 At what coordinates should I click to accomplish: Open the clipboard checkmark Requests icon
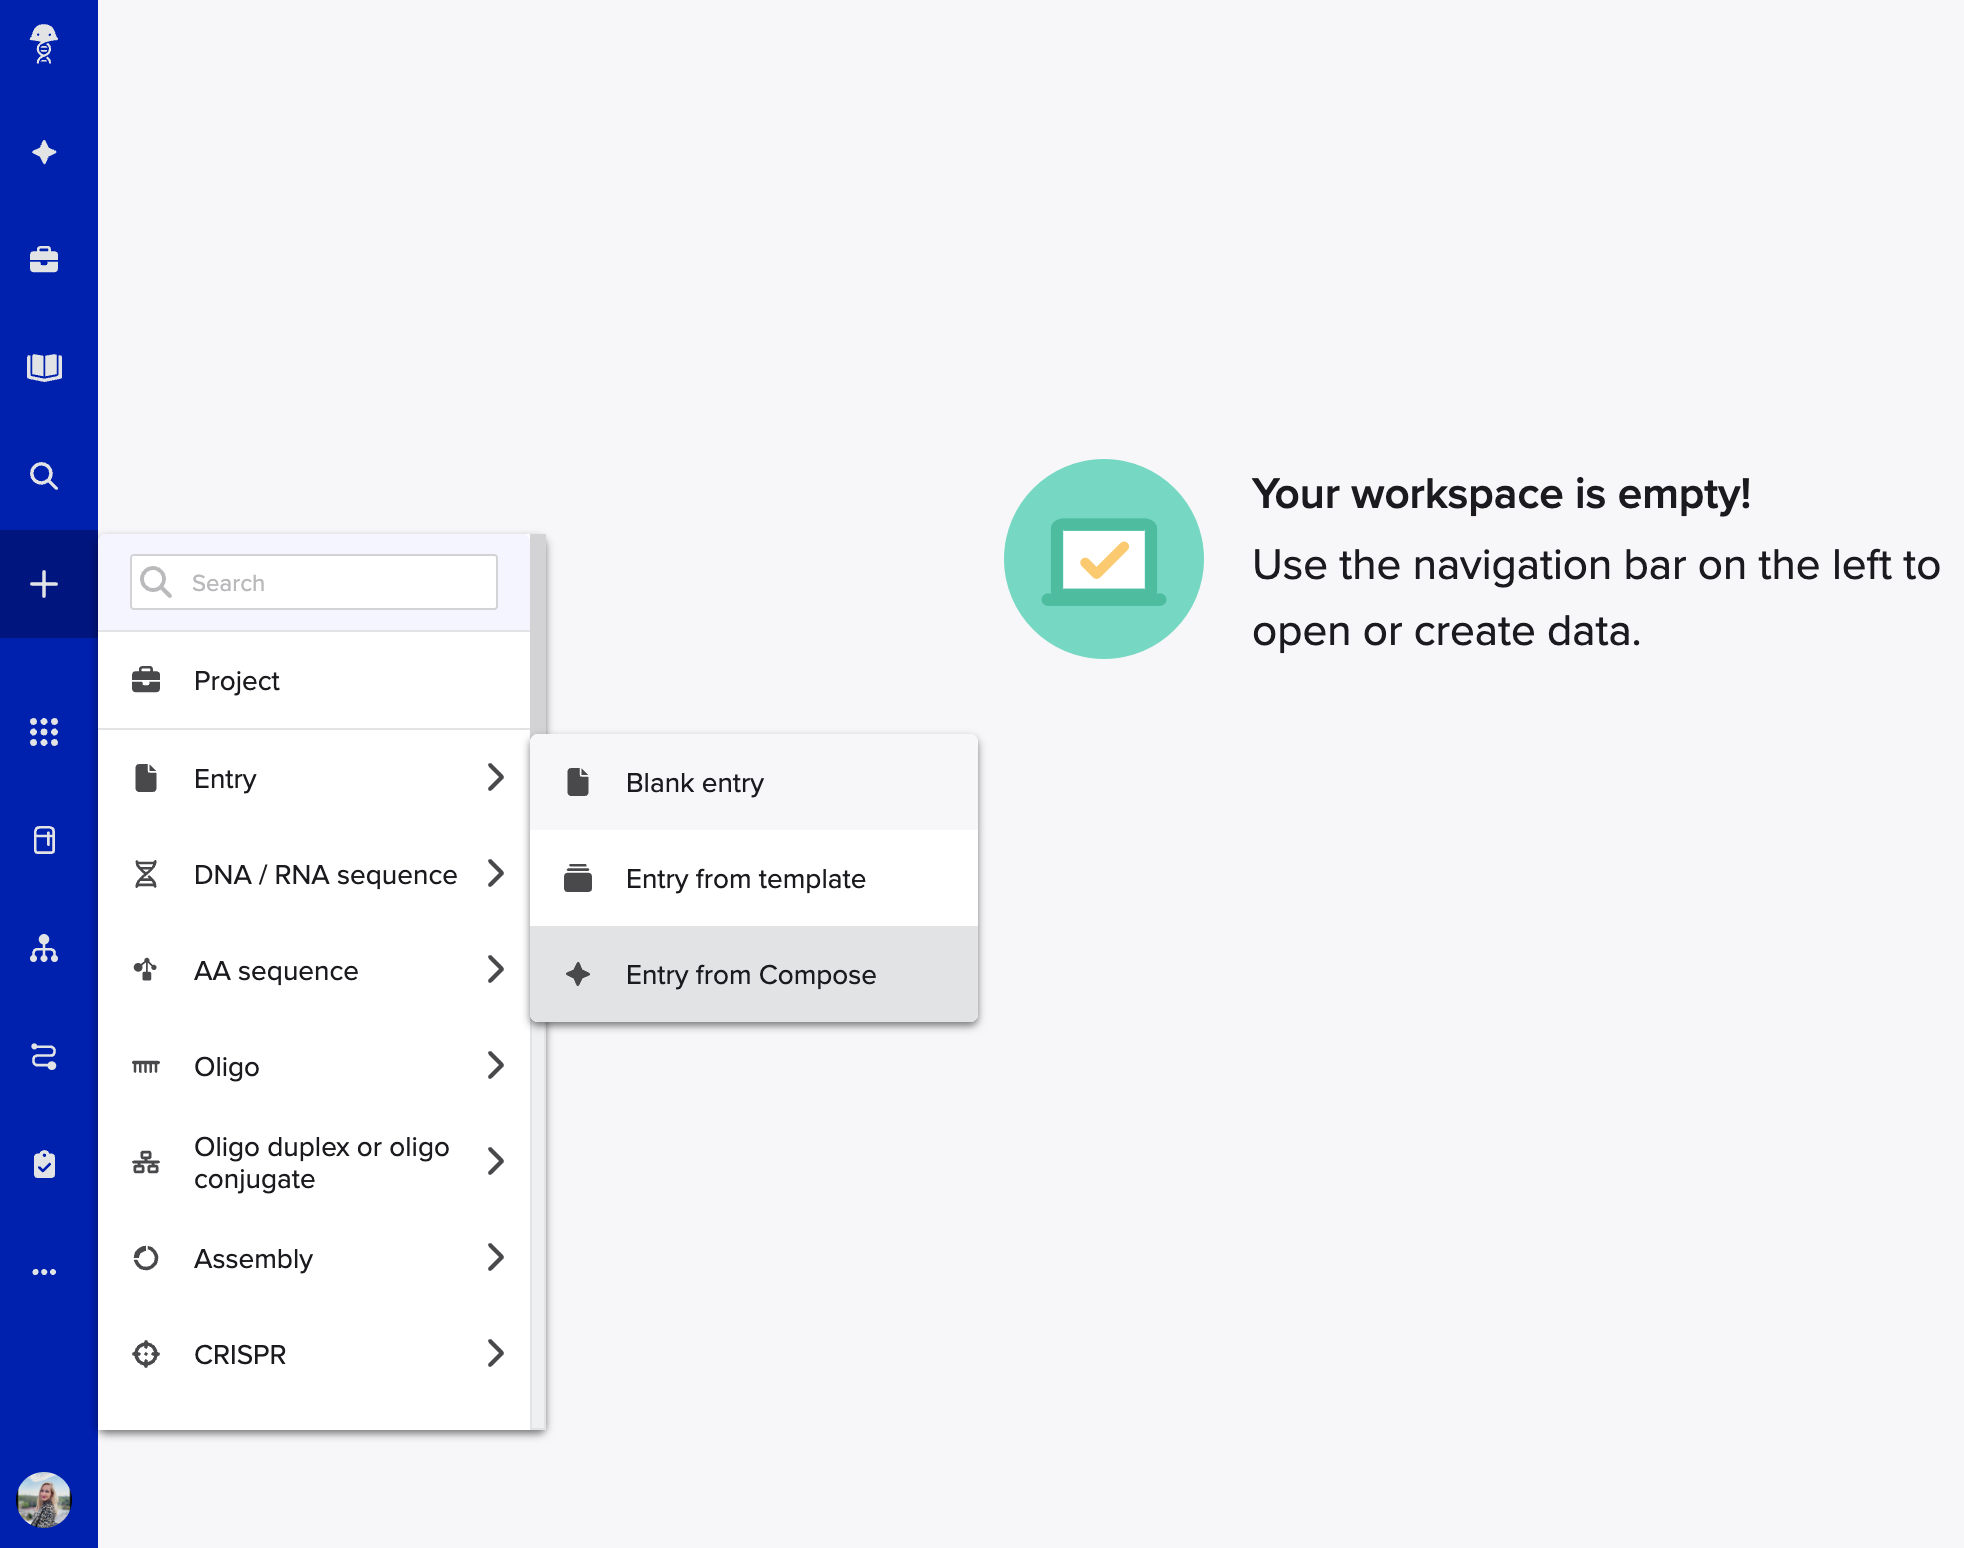44,1164
